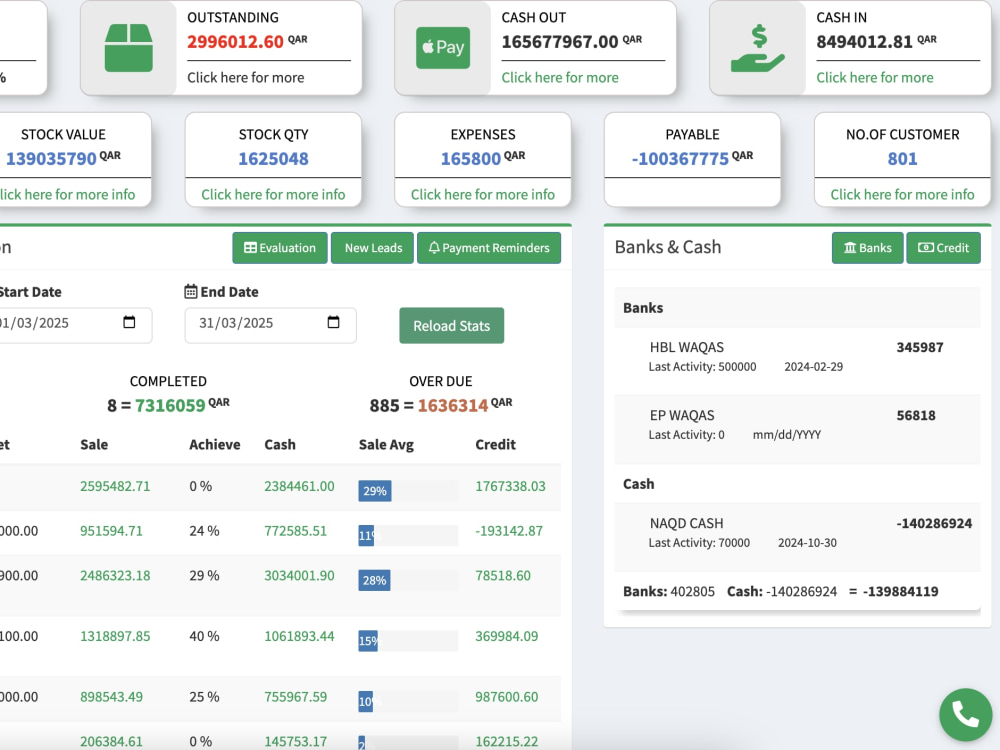
Task: Click cash value 3034001.90
Action: tap(299, 576)
